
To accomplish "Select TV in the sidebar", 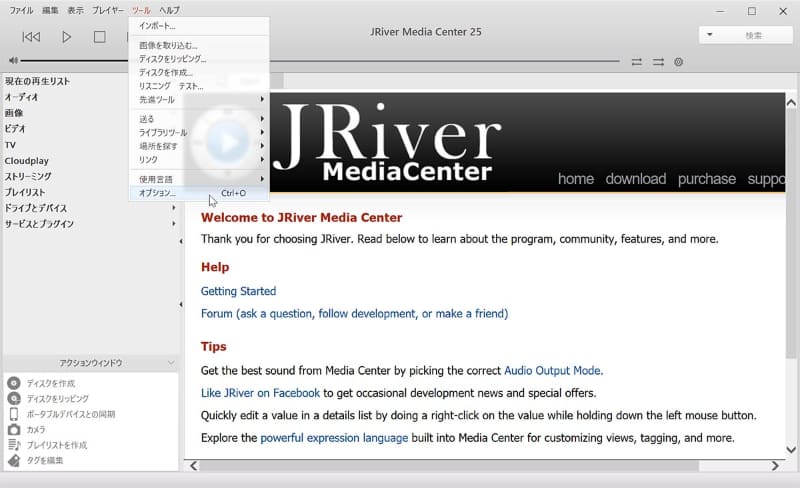I will point(10,145).
